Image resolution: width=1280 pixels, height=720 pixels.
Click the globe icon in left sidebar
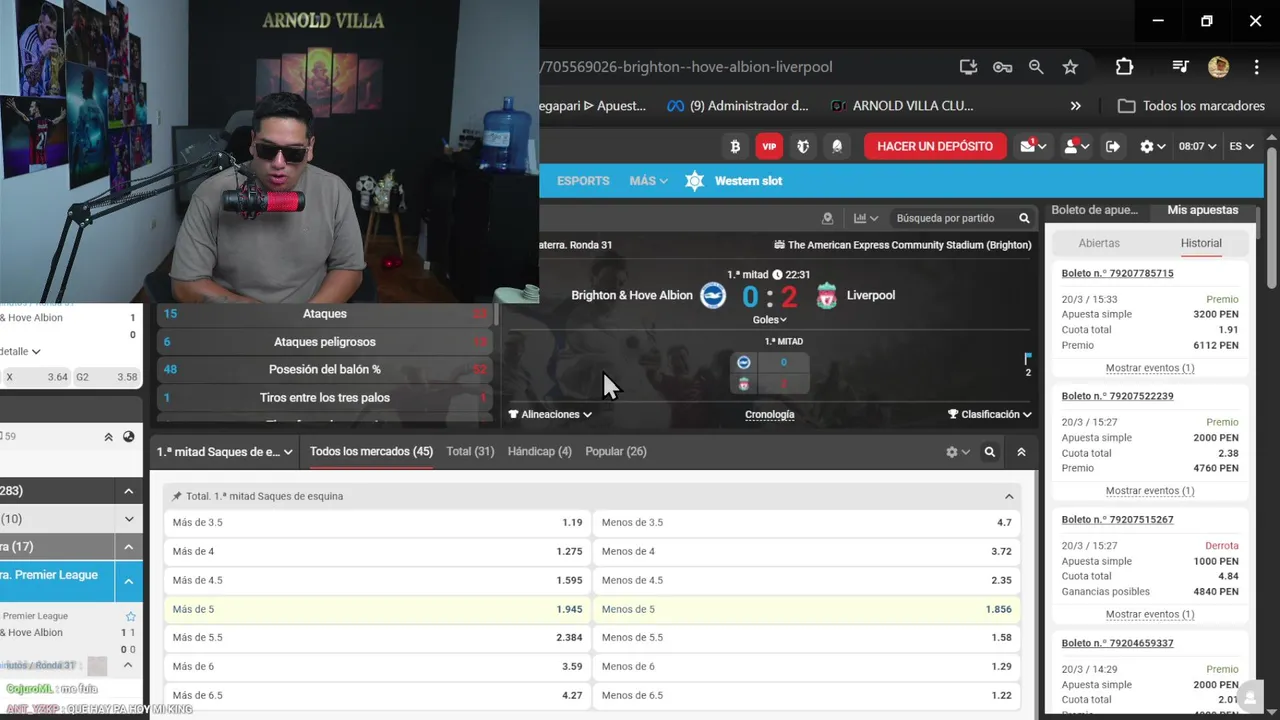tap(128, 437)
